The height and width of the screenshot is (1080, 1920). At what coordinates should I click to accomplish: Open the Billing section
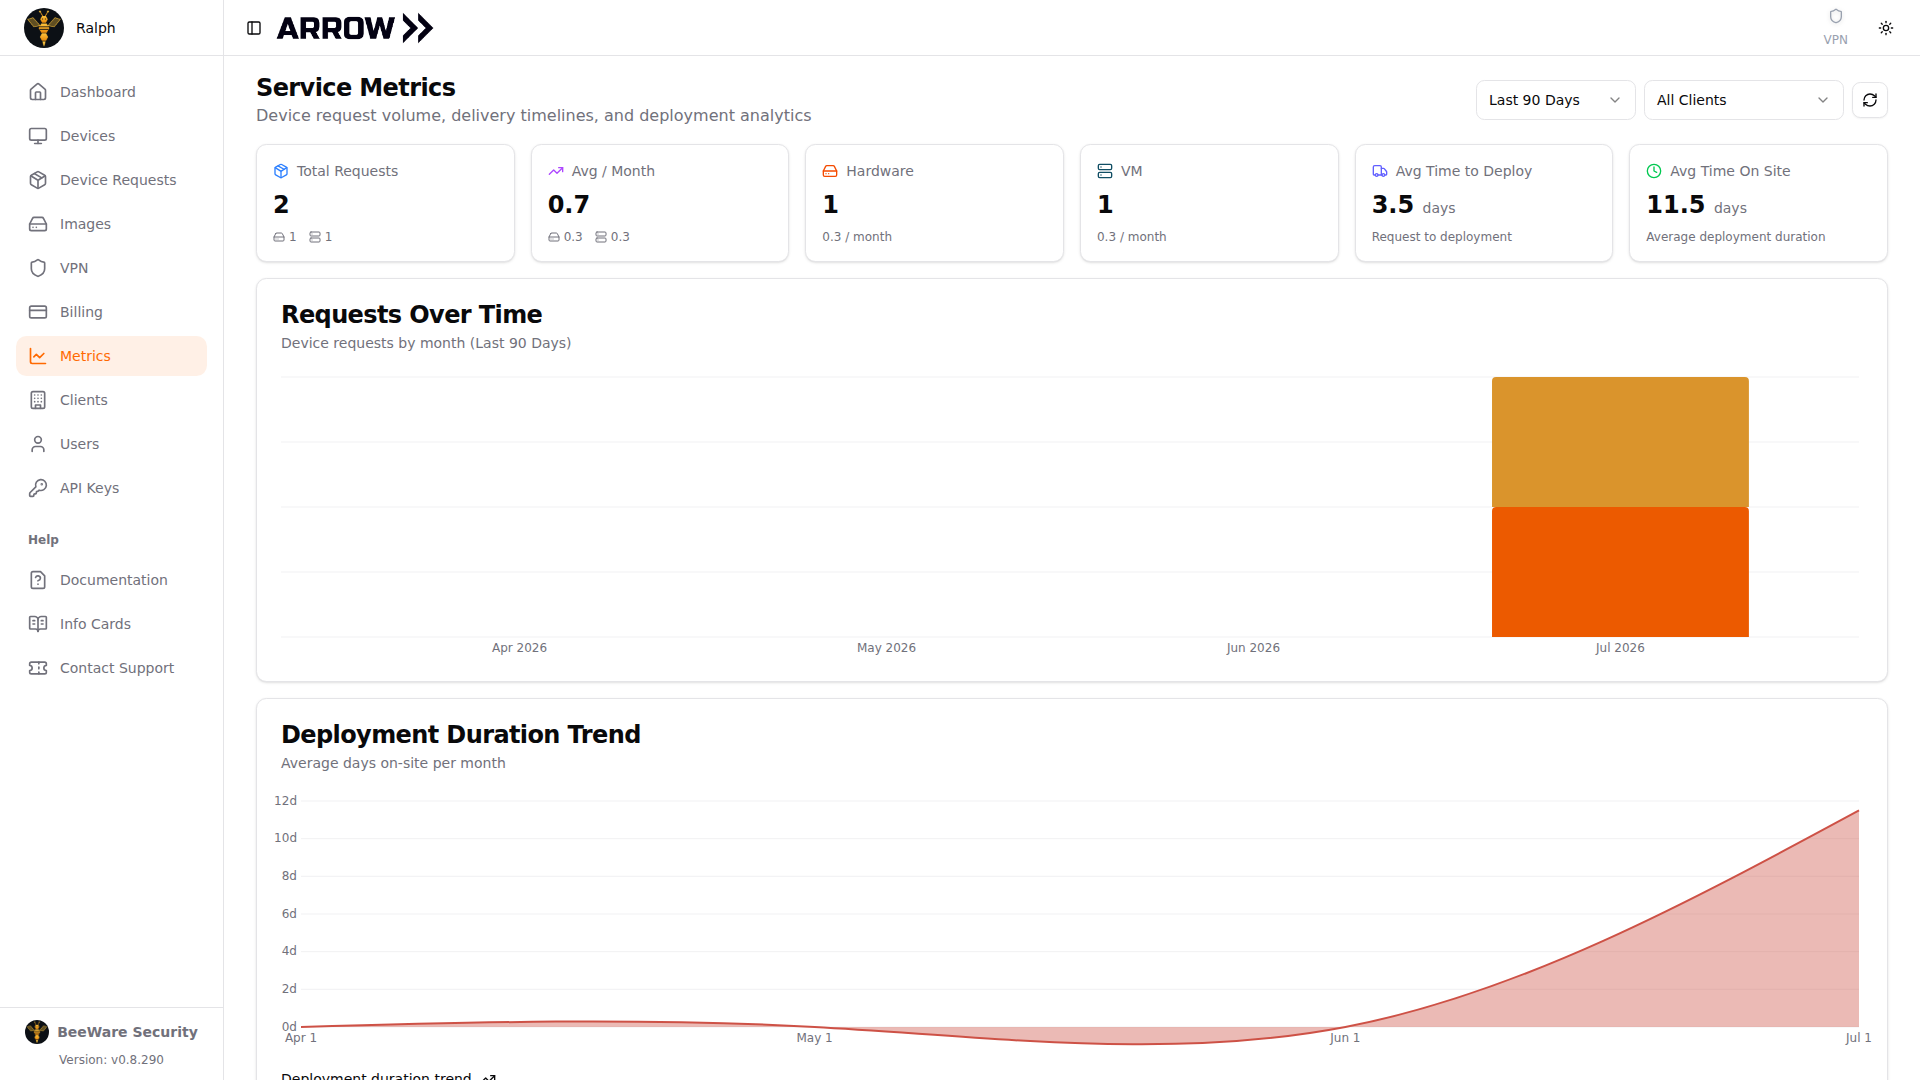tap(111, 312)
